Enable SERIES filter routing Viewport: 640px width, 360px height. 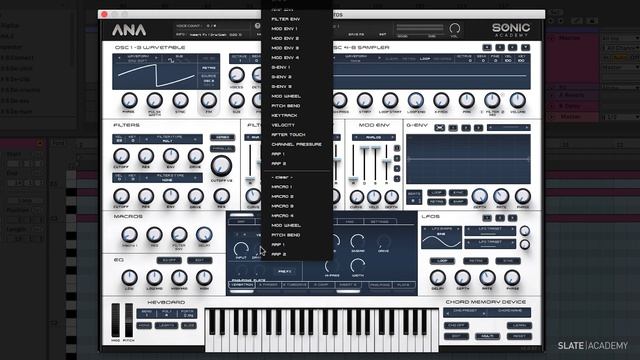[222, 138]
